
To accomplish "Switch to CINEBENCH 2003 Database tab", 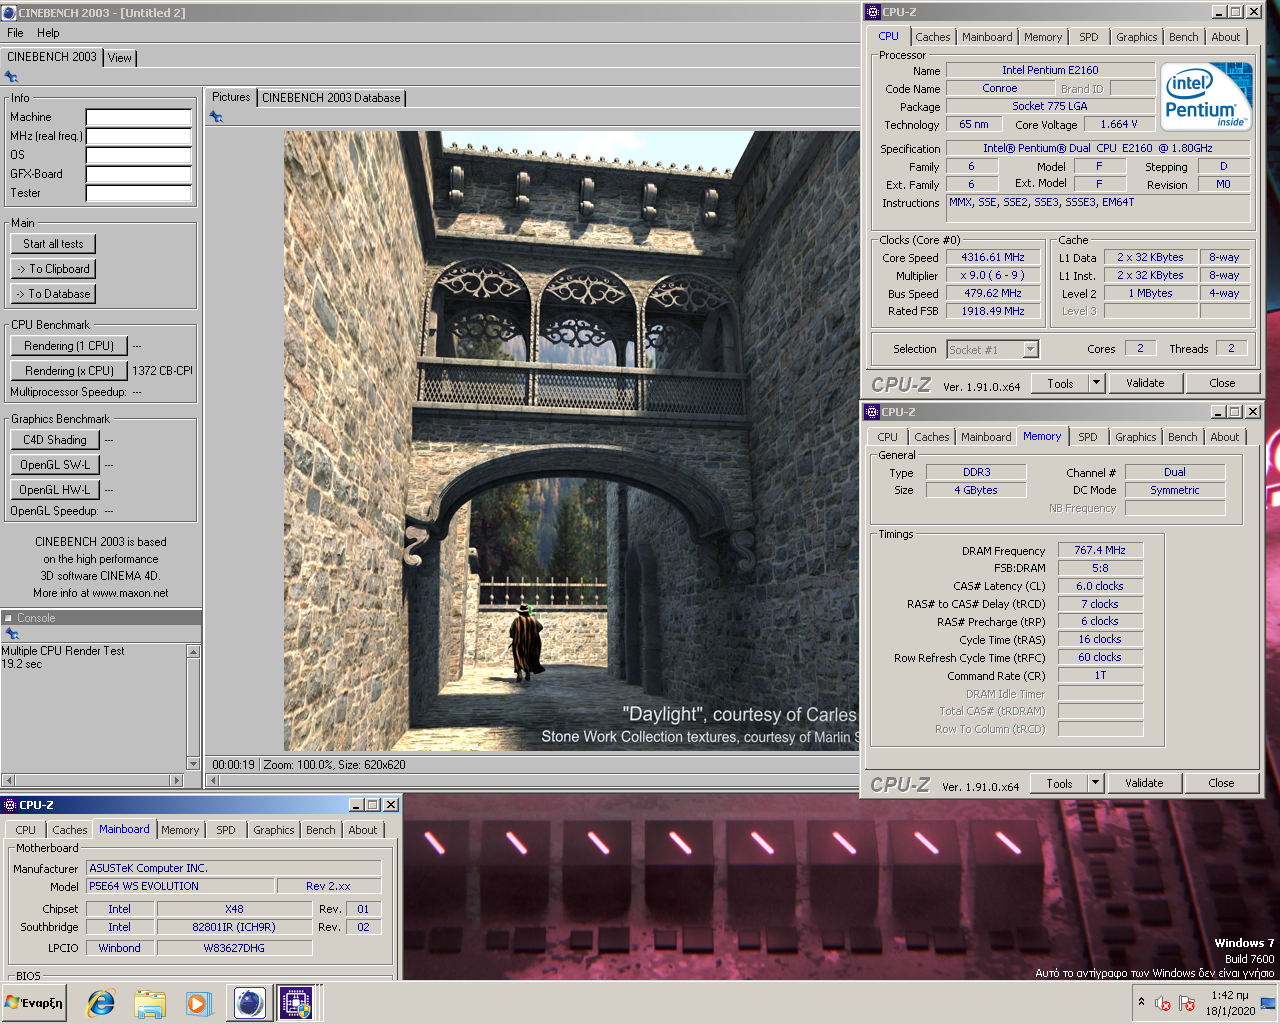I will 331,98.
